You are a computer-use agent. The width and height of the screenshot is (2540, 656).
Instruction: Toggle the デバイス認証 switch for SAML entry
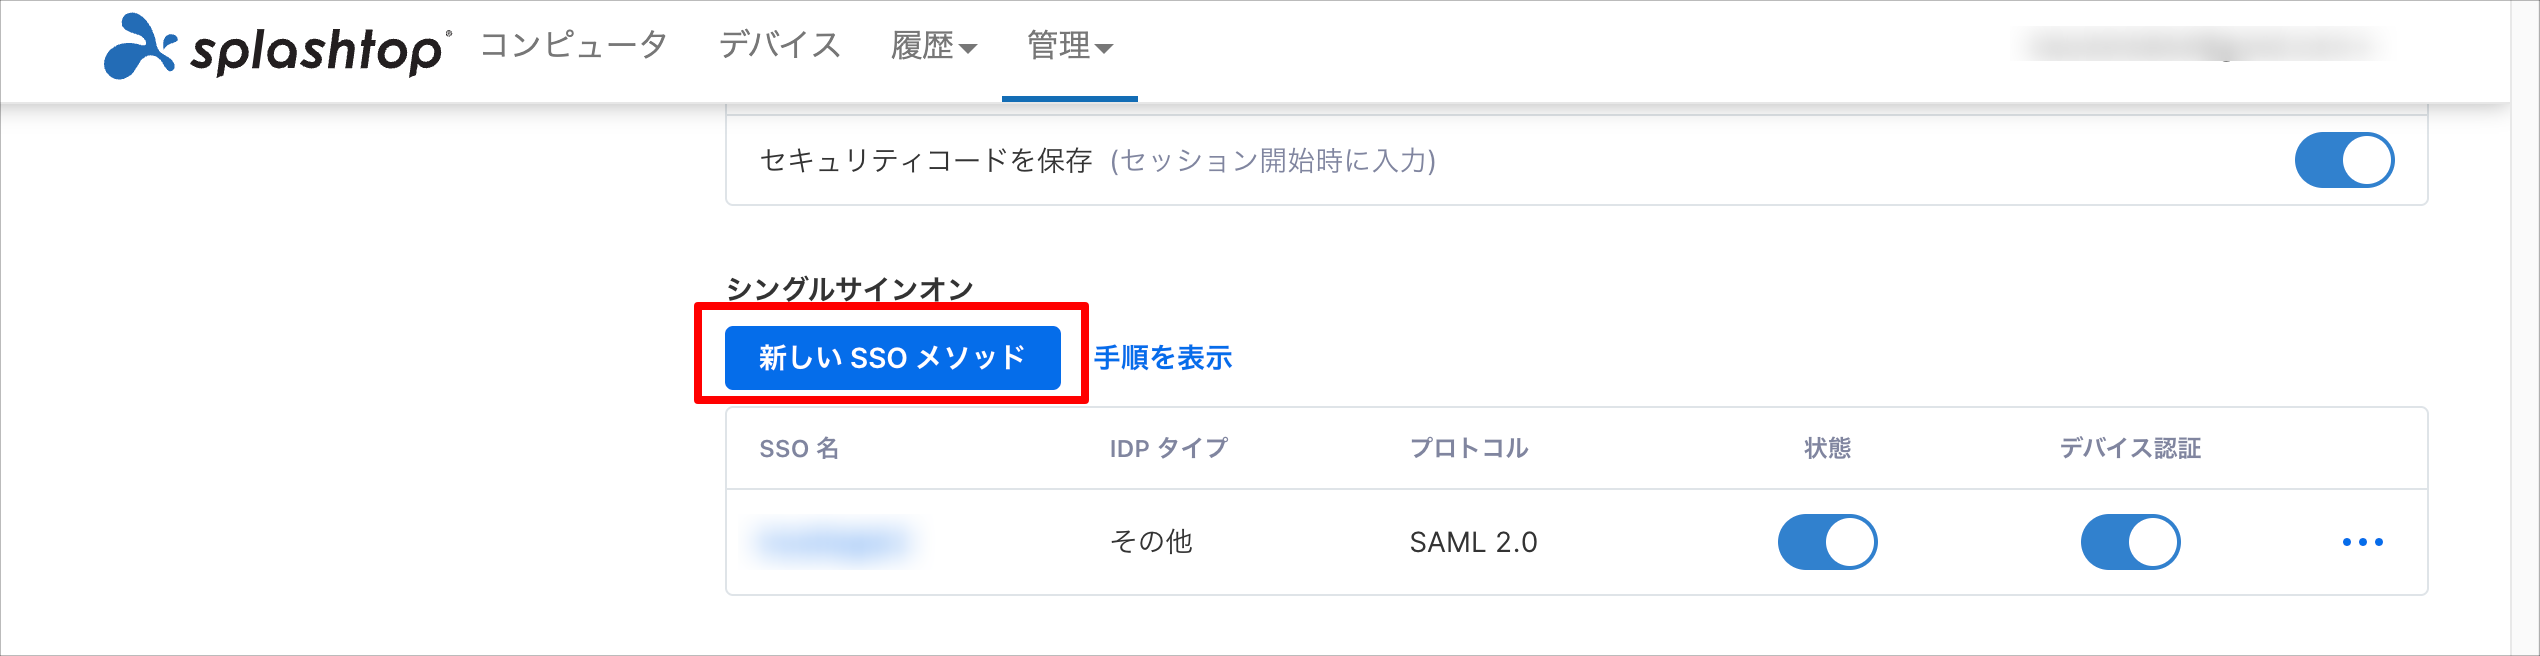tap(2130, 542)
